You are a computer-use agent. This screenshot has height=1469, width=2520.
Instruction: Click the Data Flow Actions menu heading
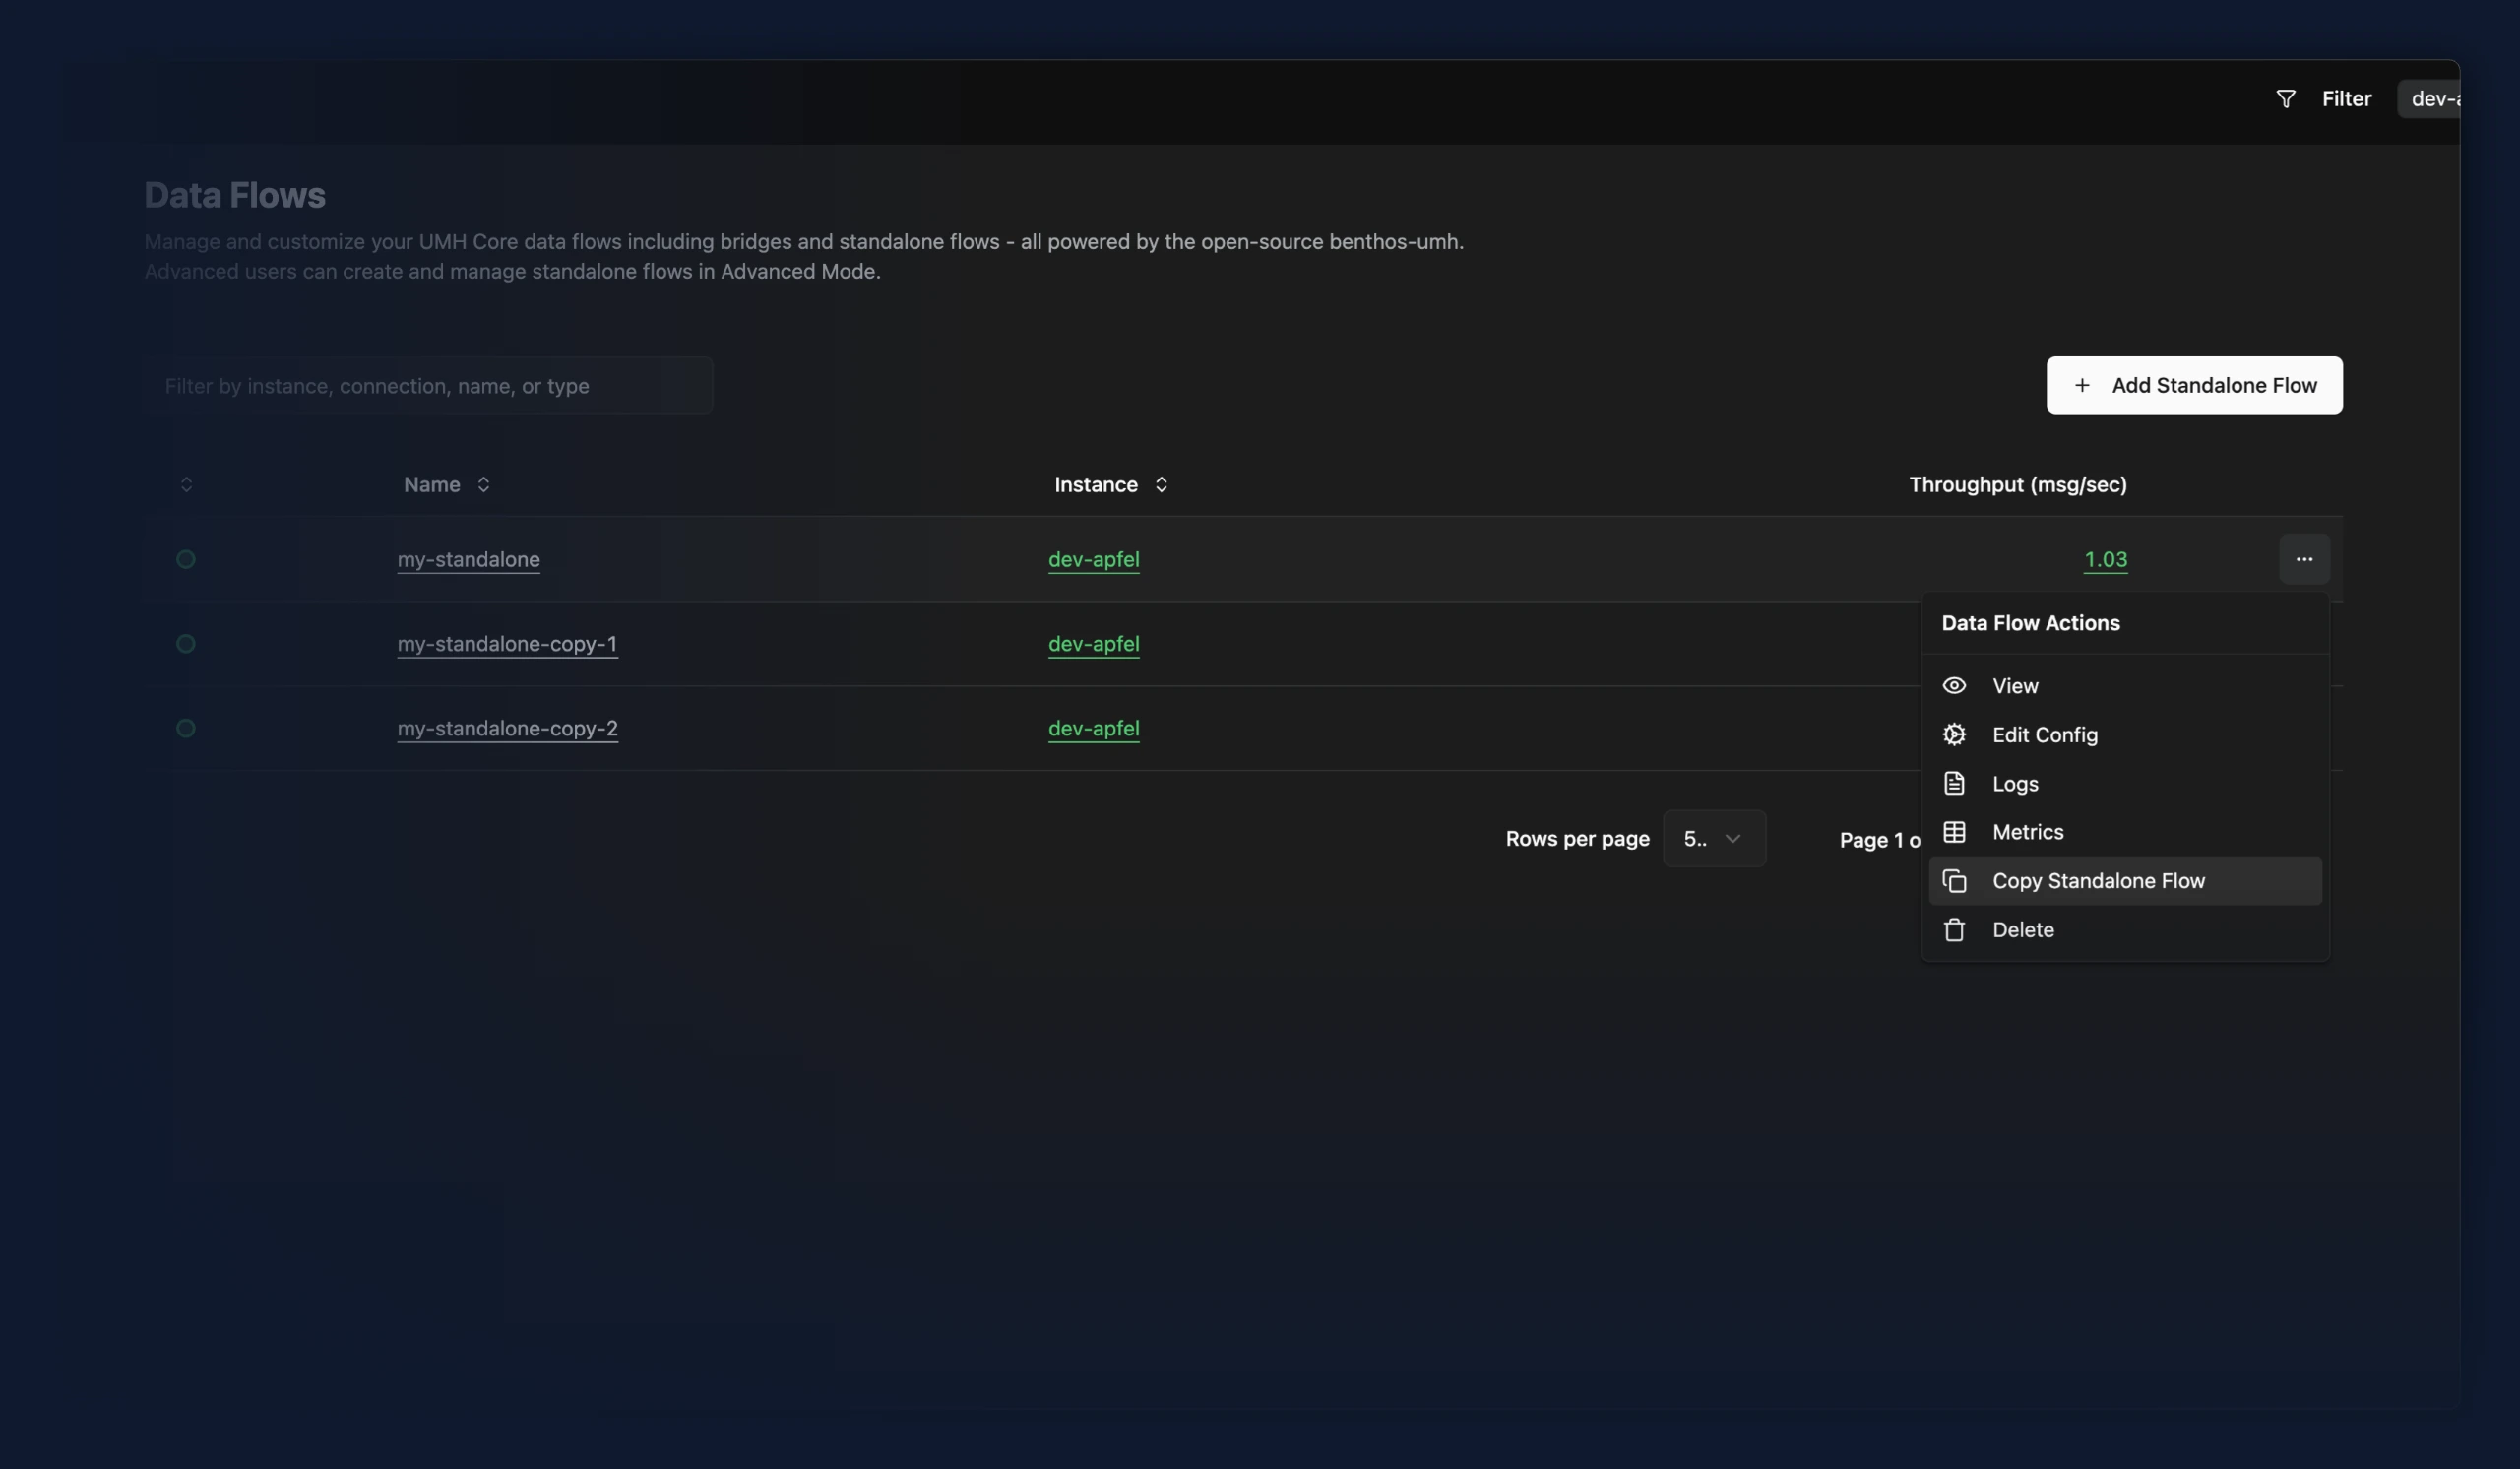click(x=2030, y=623)
